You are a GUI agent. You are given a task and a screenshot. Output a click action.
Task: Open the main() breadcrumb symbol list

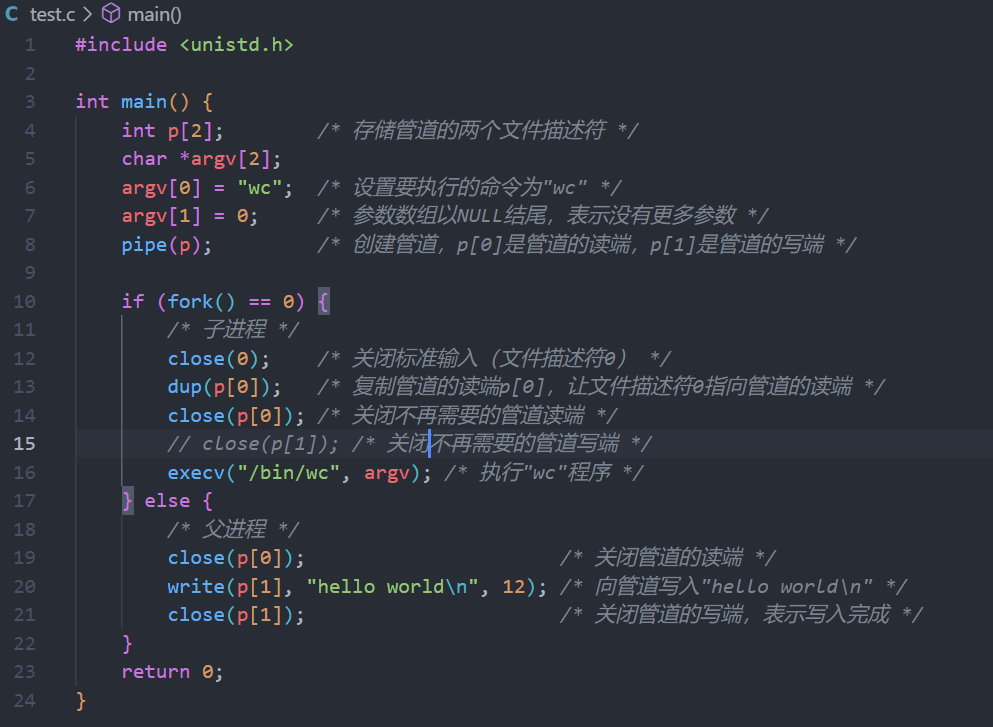coord(154,15)
